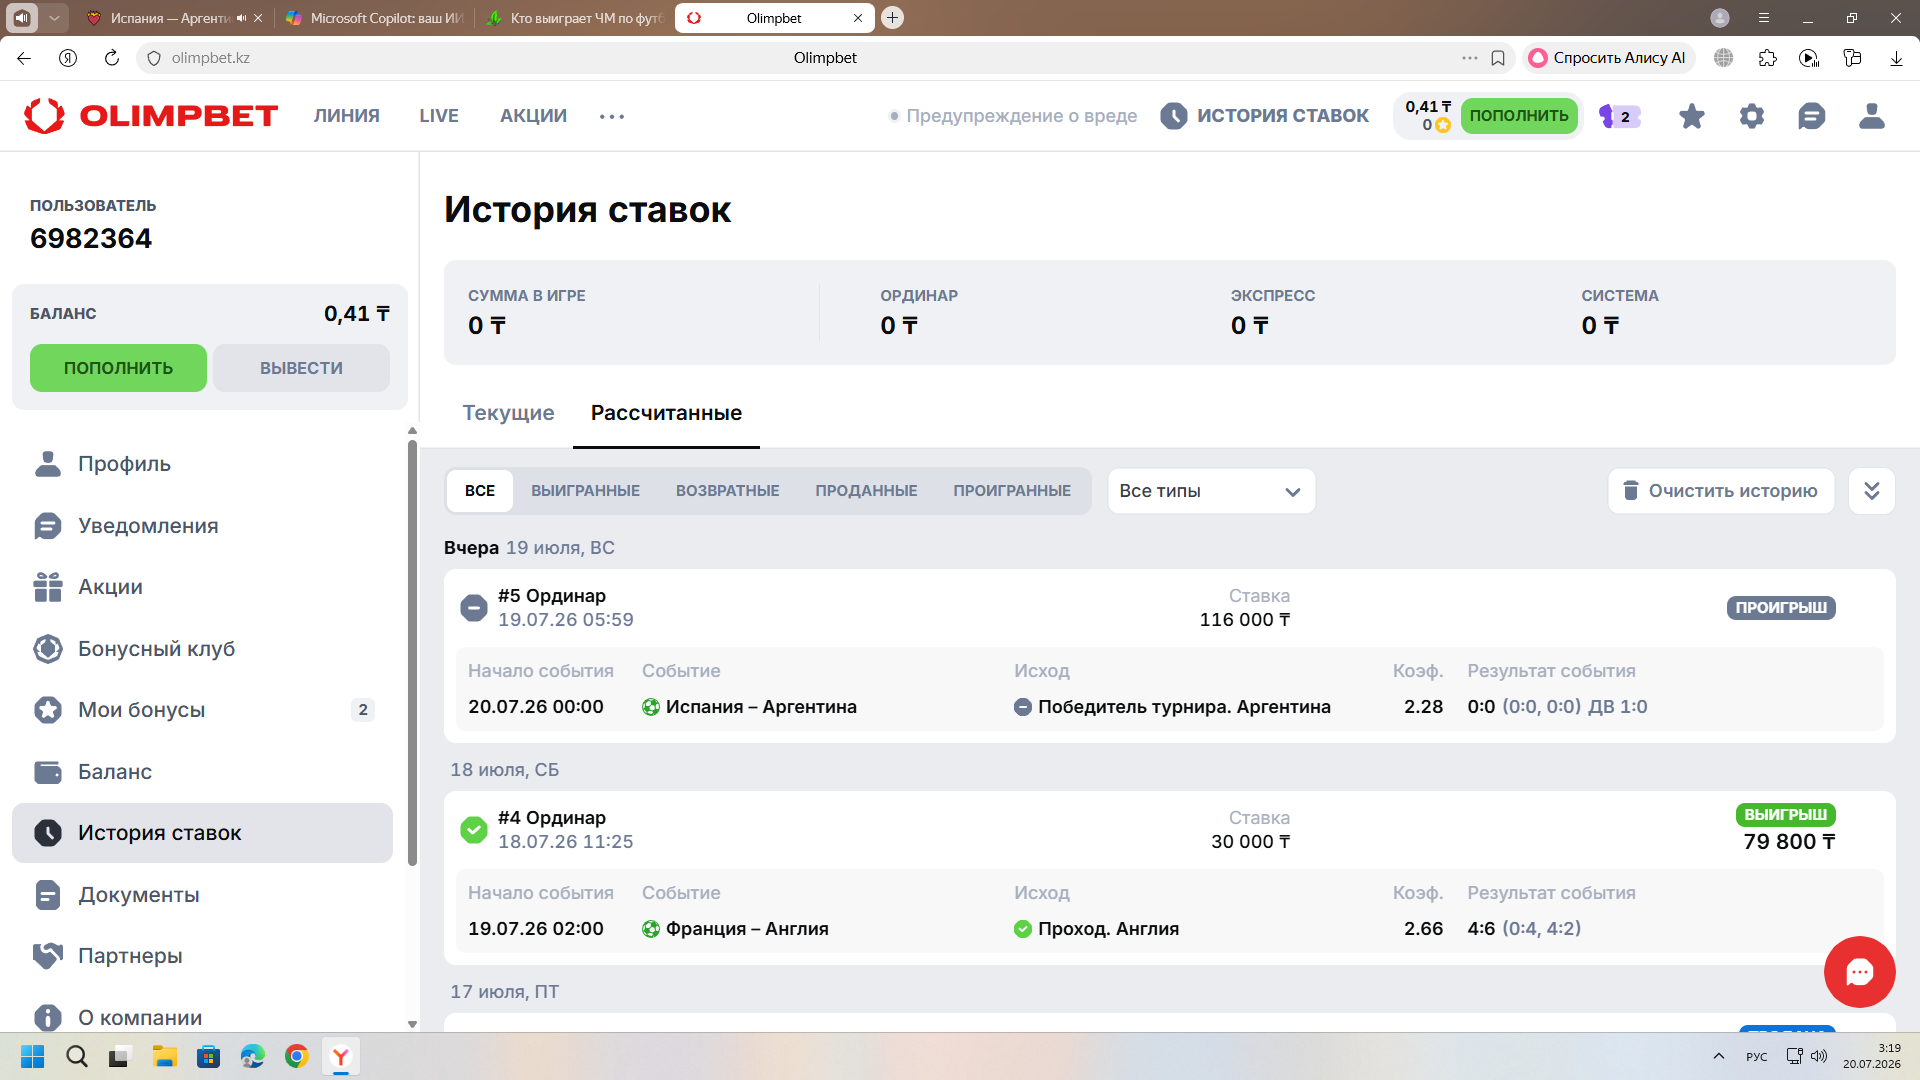
Task: Click the Уведомления sidebar icon
Action: click(47, 525)
